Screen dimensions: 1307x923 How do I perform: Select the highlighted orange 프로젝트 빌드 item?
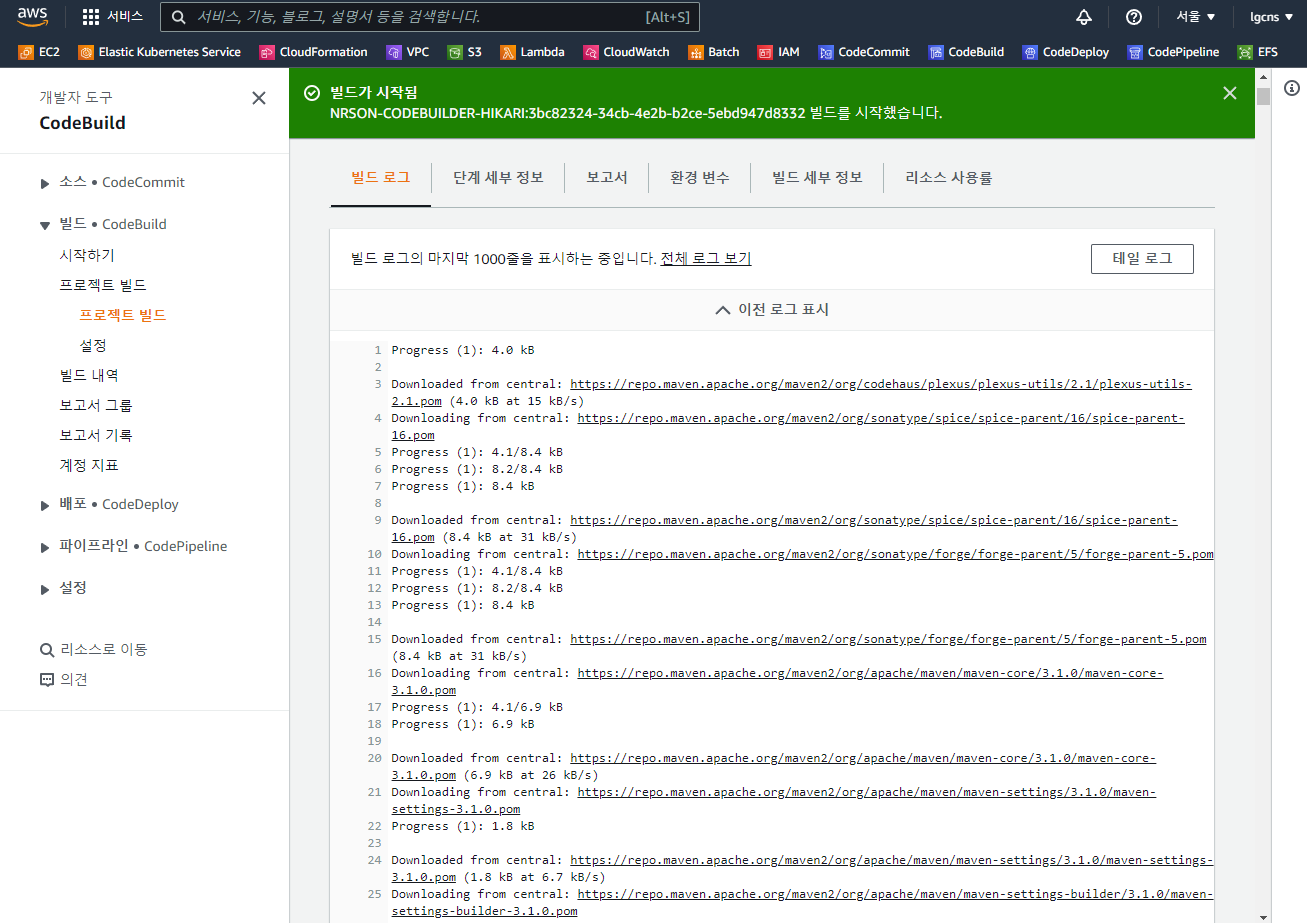[x=123, y=315]
